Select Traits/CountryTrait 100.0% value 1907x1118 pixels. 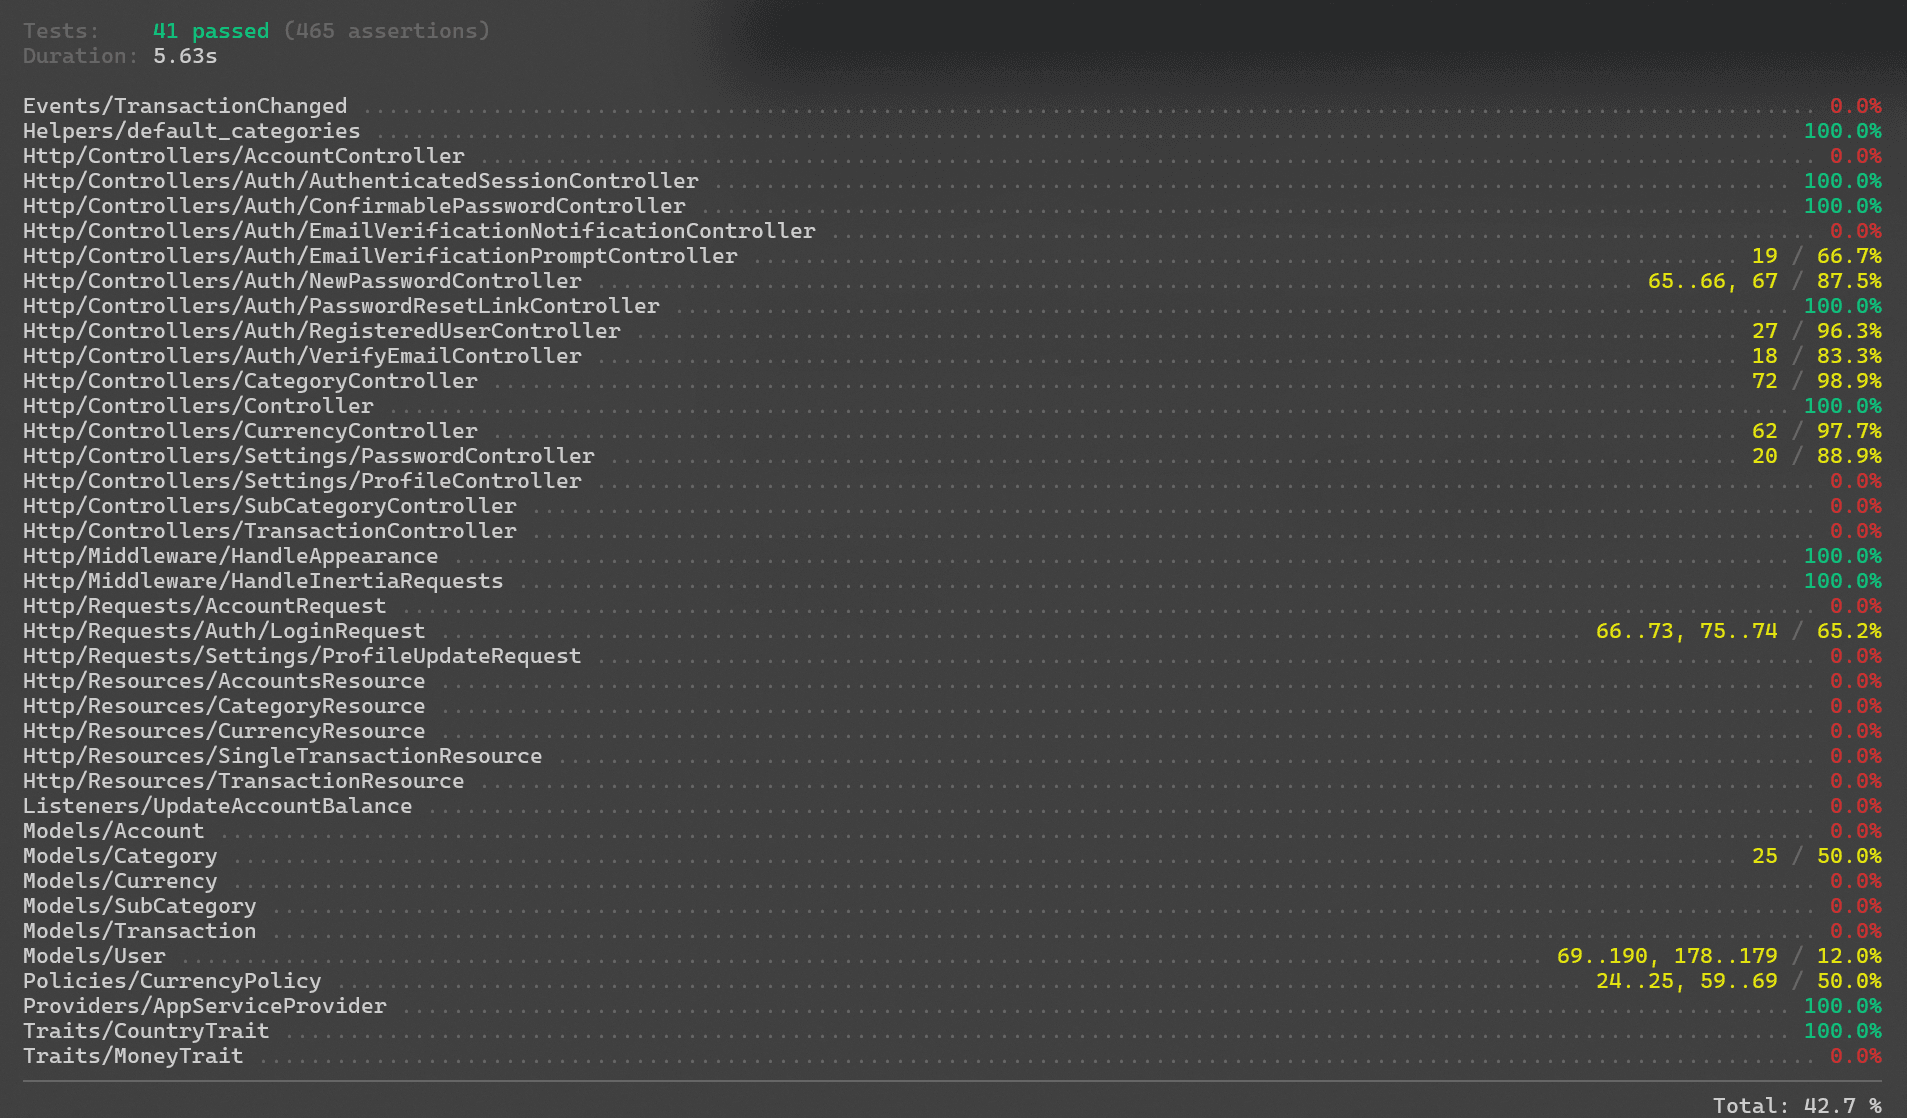point(1841,1031)
